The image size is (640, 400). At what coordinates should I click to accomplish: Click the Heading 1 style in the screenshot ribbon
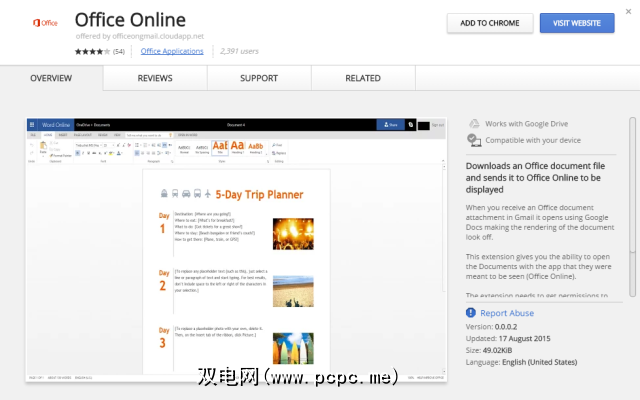[238, 147]
